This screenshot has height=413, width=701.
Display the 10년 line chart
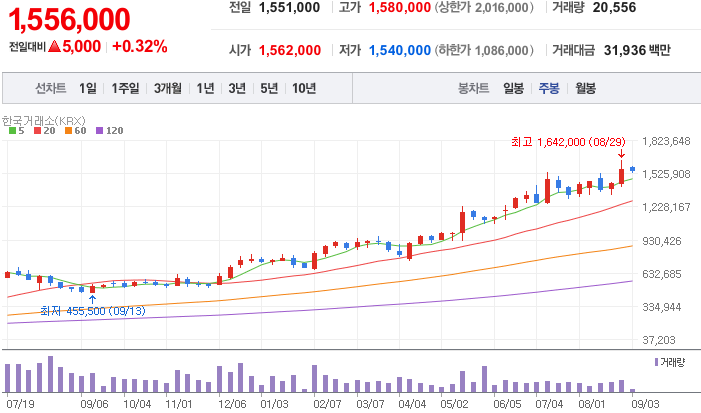[304, 88]
